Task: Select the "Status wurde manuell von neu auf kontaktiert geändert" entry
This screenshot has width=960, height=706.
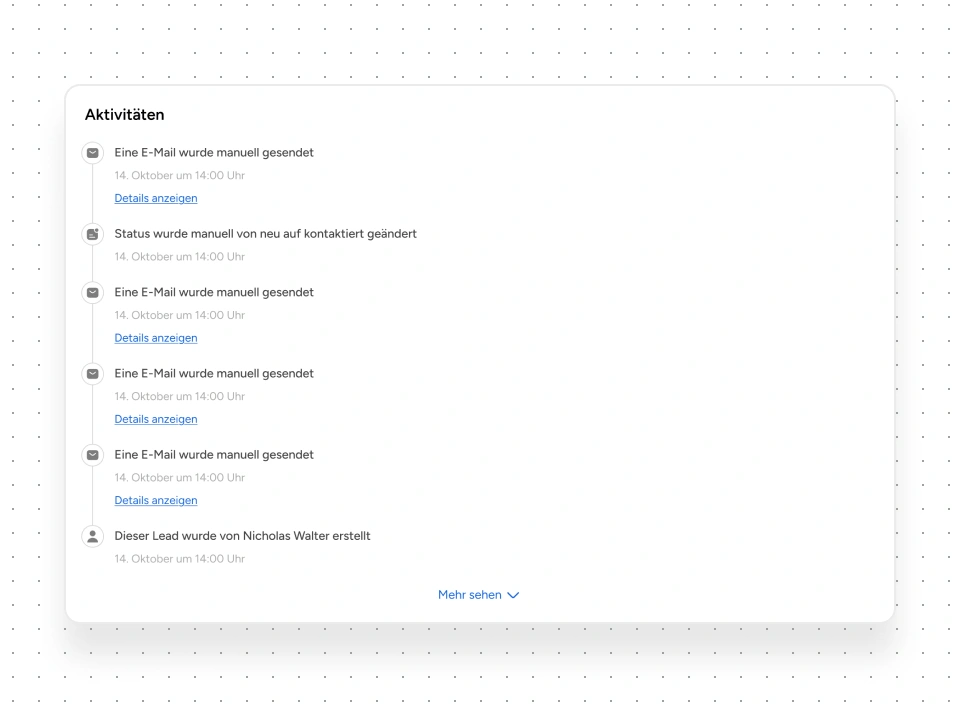Action: tap(265, 234)
